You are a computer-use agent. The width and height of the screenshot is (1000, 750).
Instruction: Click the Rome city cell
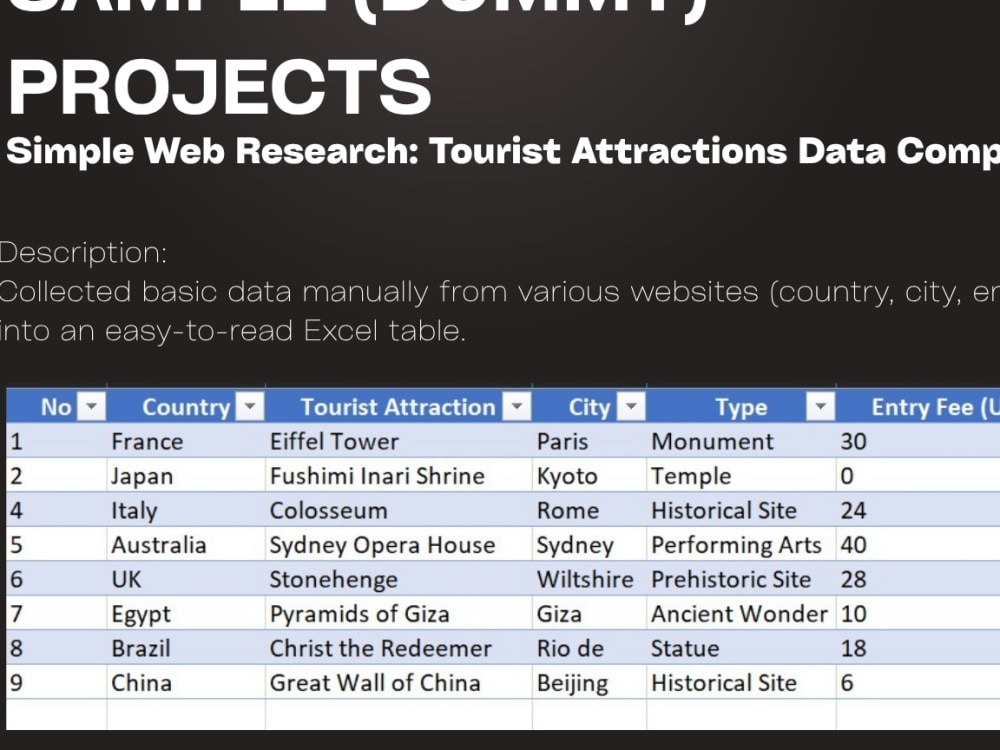pos(589,510)
